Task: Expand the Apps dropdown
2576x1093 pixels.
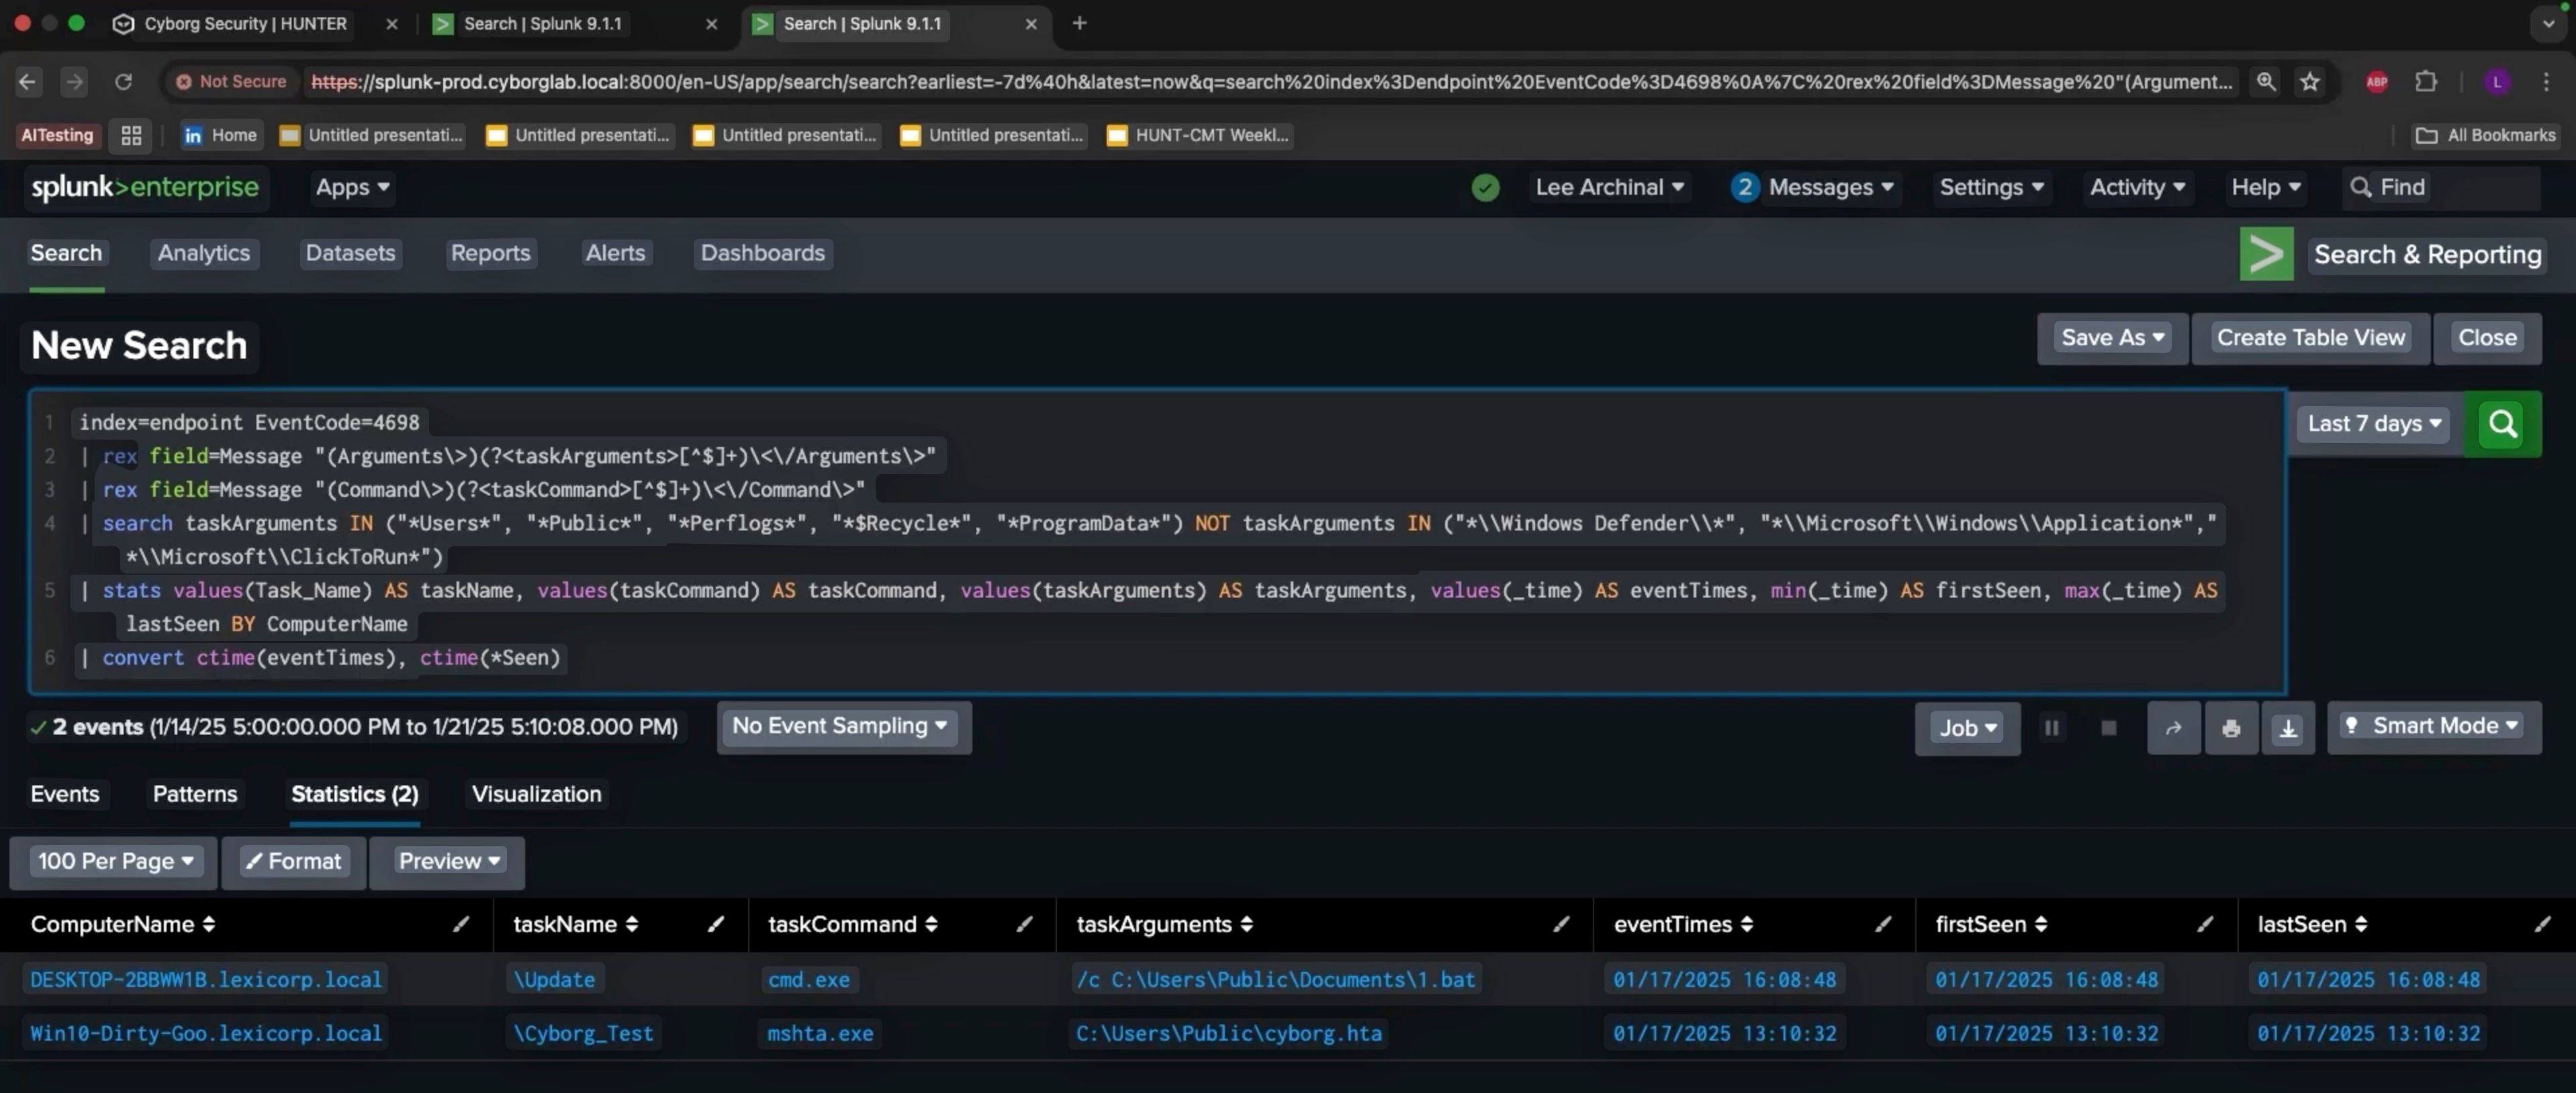Action: coord(352,187)
